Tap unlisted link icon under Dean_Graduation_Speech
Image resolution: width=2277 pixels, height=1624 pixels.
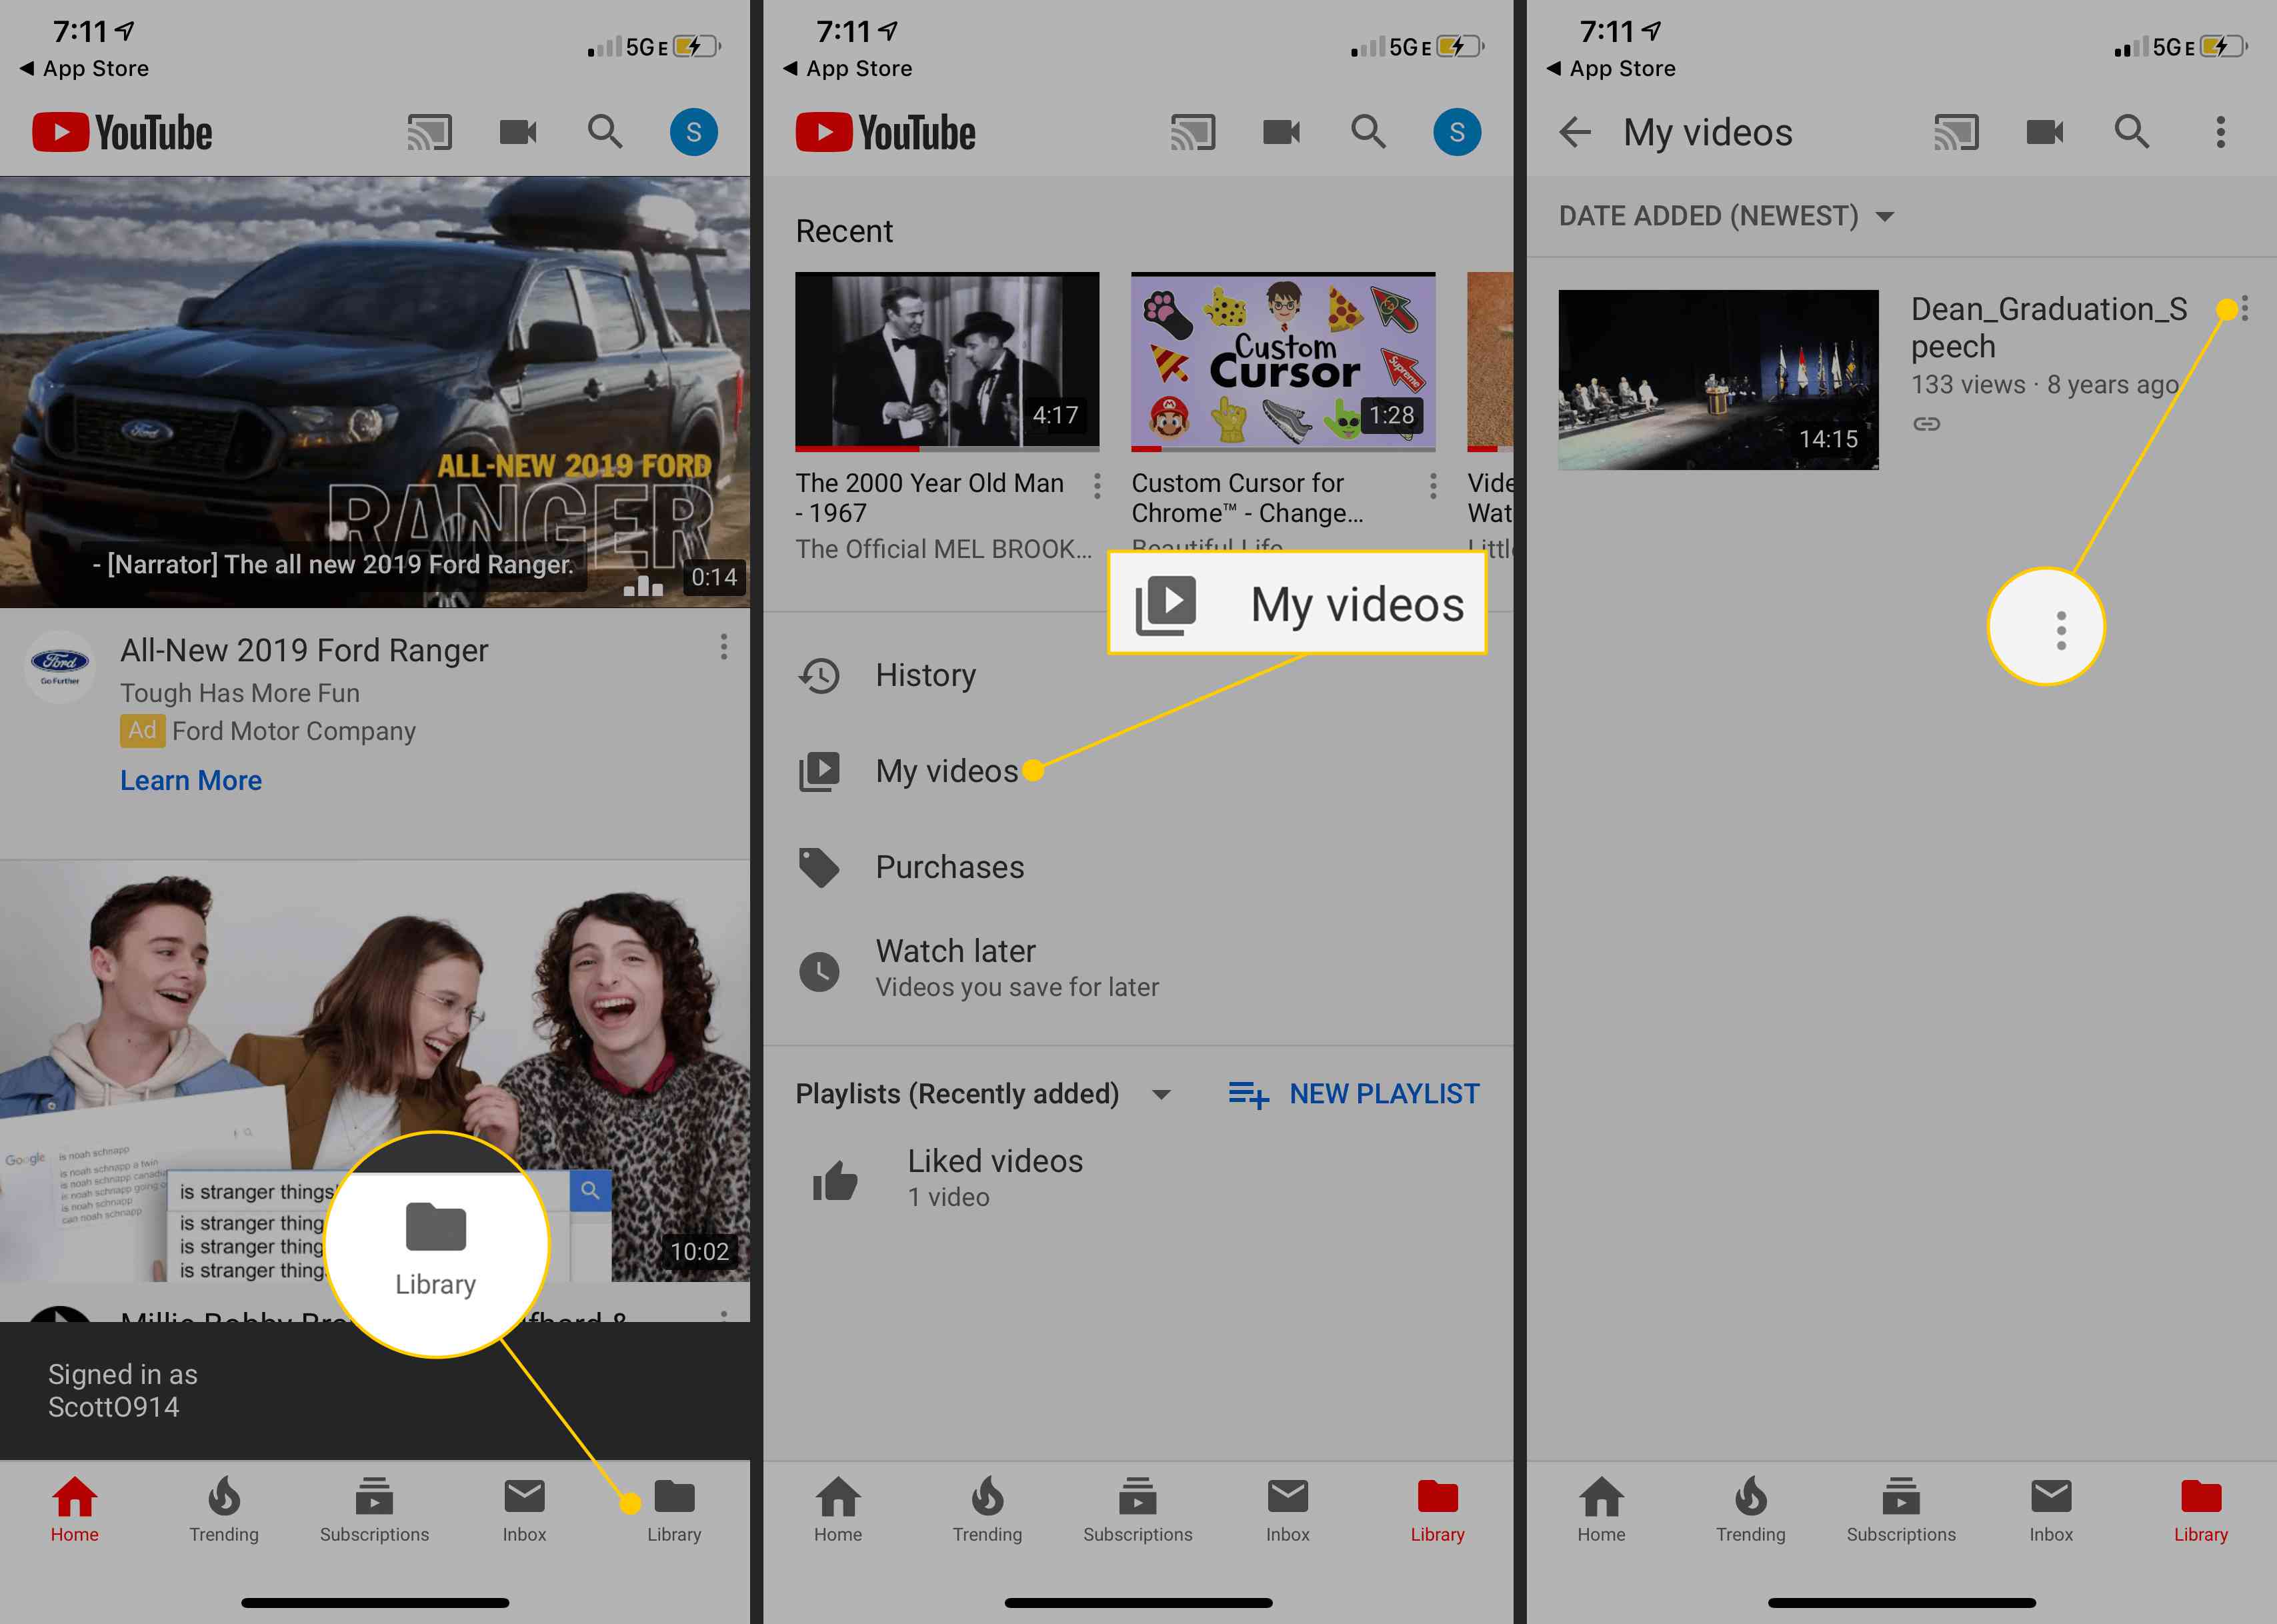tap(1926, 424)
